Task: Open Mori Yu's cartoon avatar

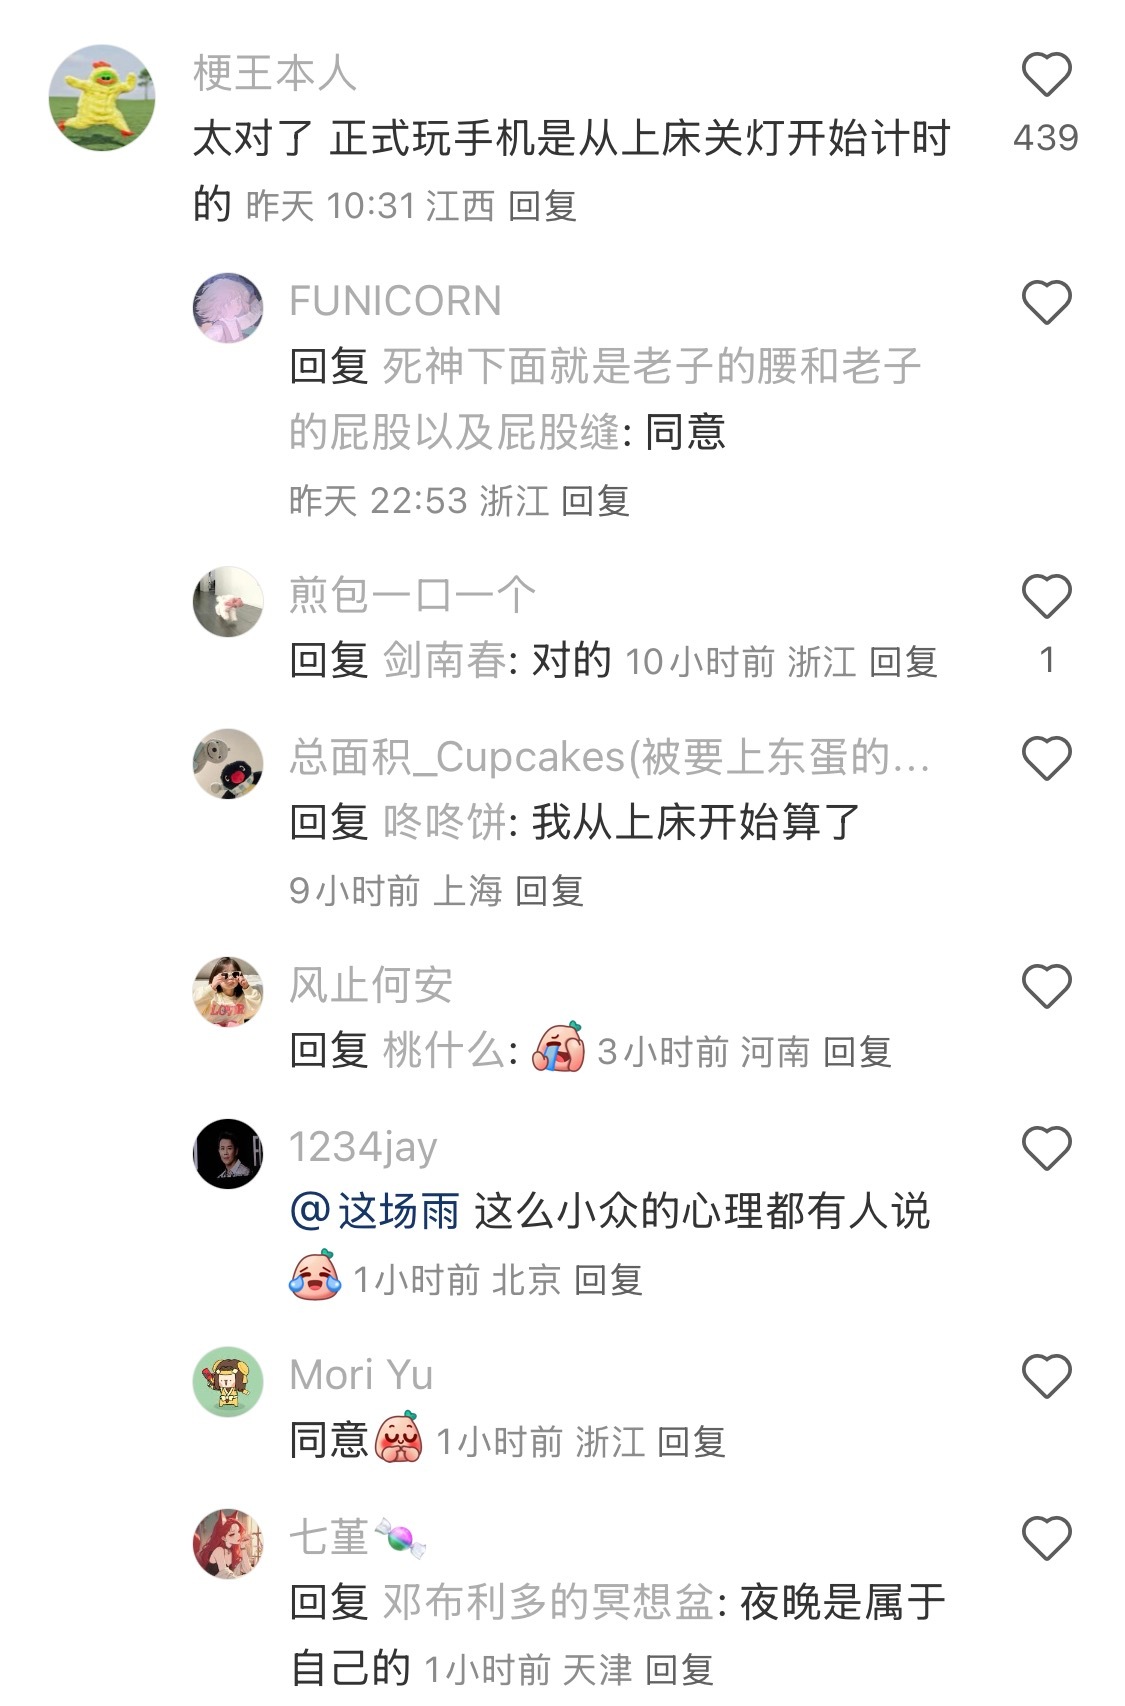Action: 228,1381
